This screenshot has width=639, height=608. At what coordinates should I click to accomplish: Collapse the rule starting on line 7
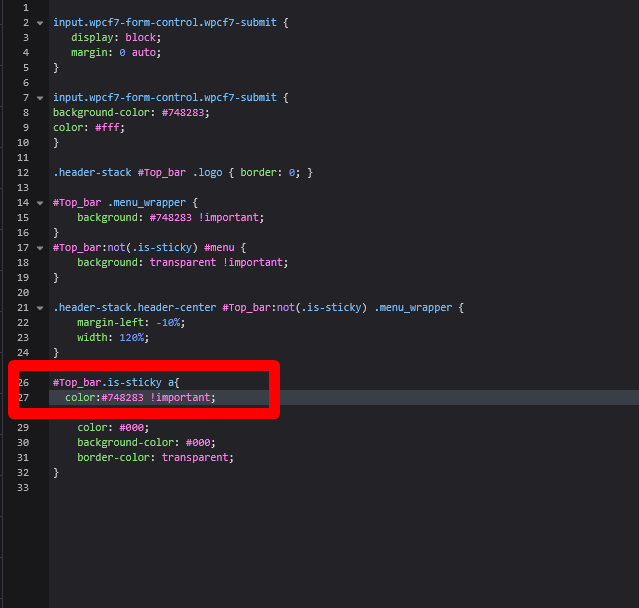click(39, 98)
